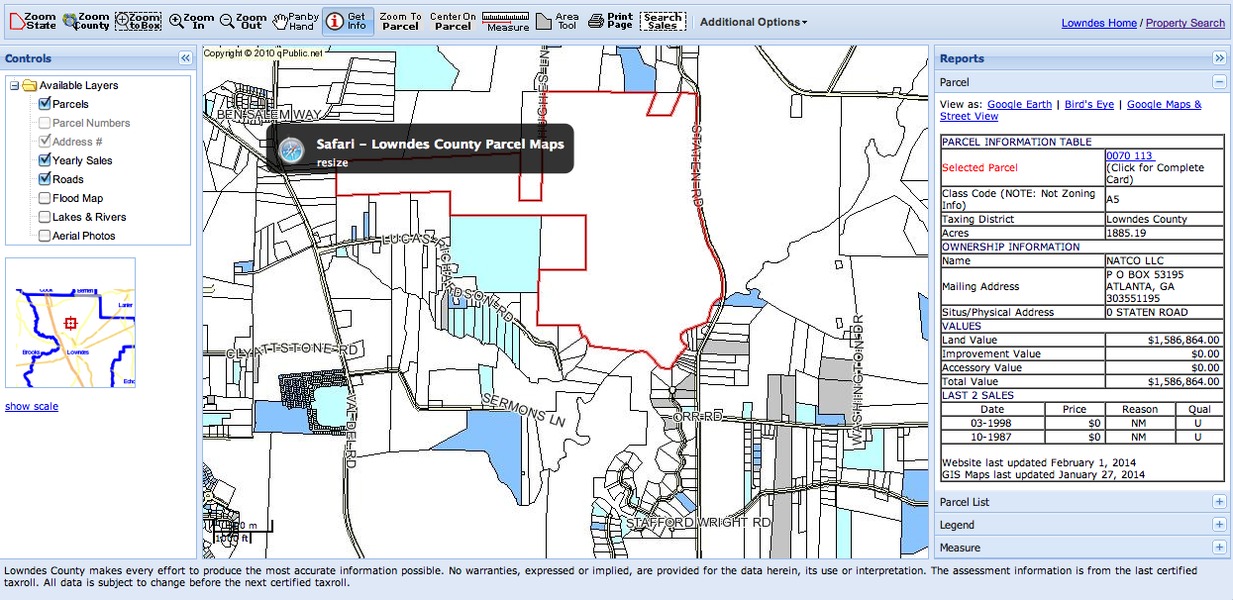1233x600 pixels.
Task: Open the Property Search link
Action: click(1185, 23)
